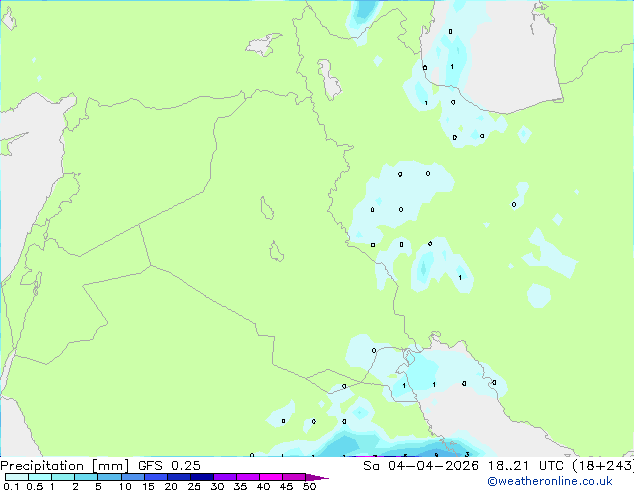Screen dimensions: 634x490
Task: Click the legend value label '25'
Action: pyautogui.click(x=194, y=486)
